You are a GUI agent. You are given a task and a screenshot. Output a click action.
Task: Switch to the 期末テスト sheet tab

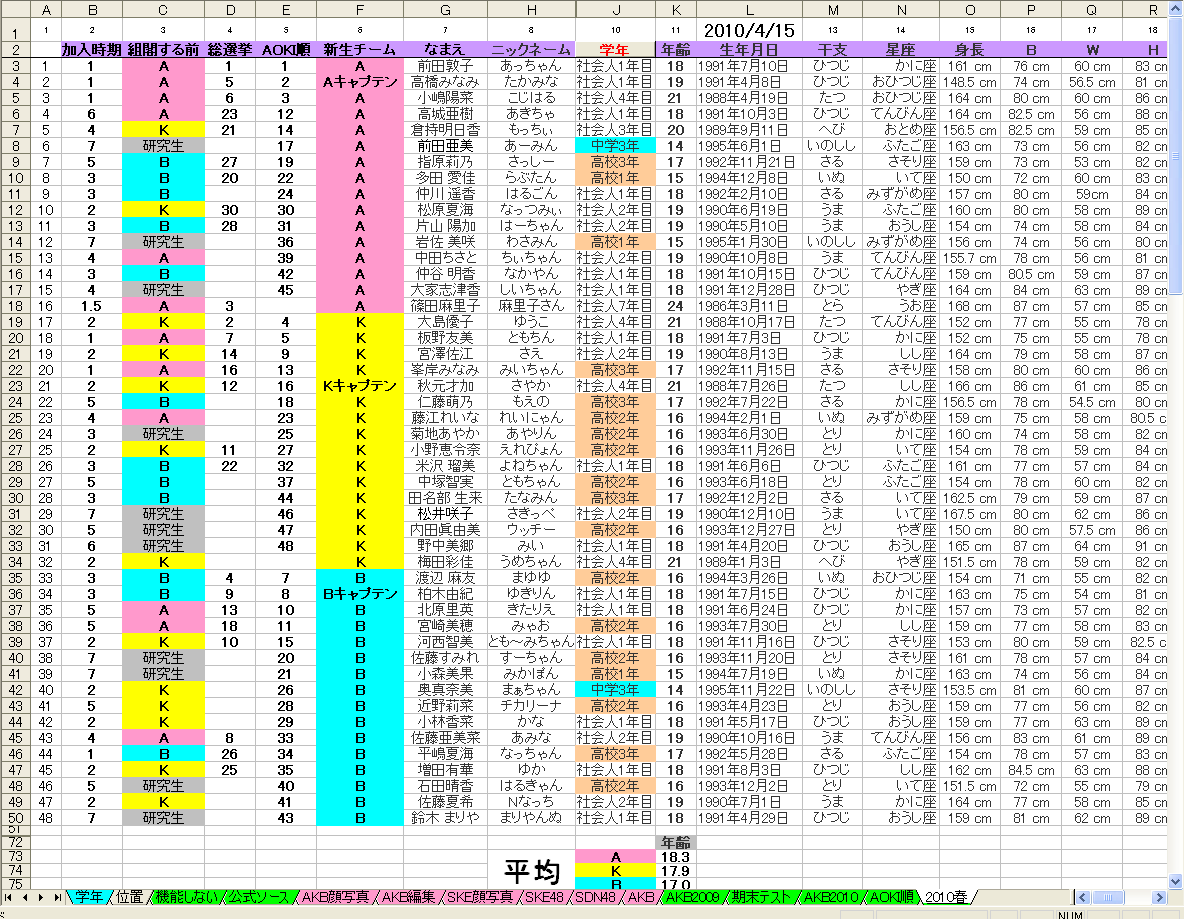pyautogui.click(x=760, y=897)
